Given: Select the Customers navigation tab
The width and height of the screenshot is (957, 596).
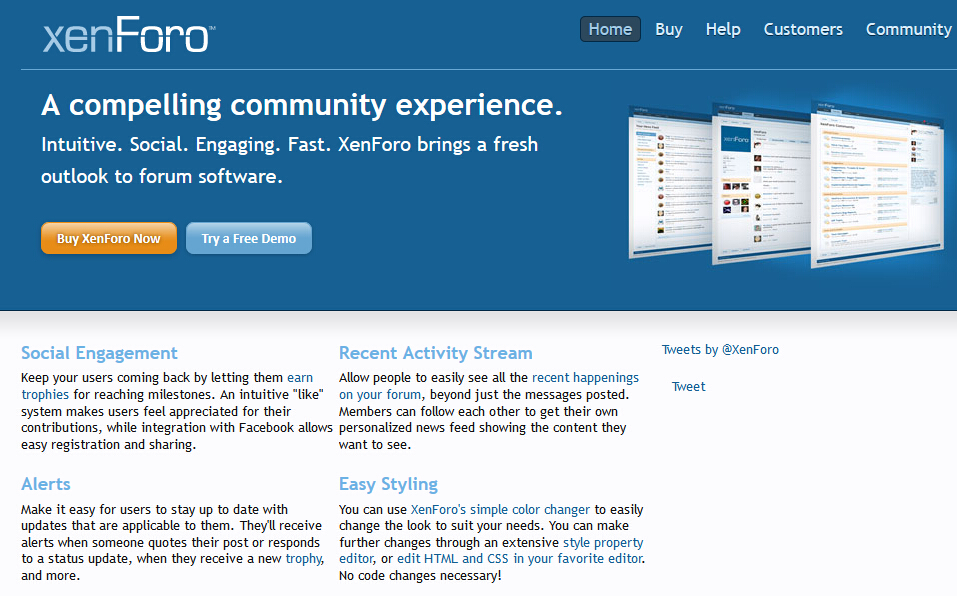Looking at the screenshot, I should coord(803,29).
